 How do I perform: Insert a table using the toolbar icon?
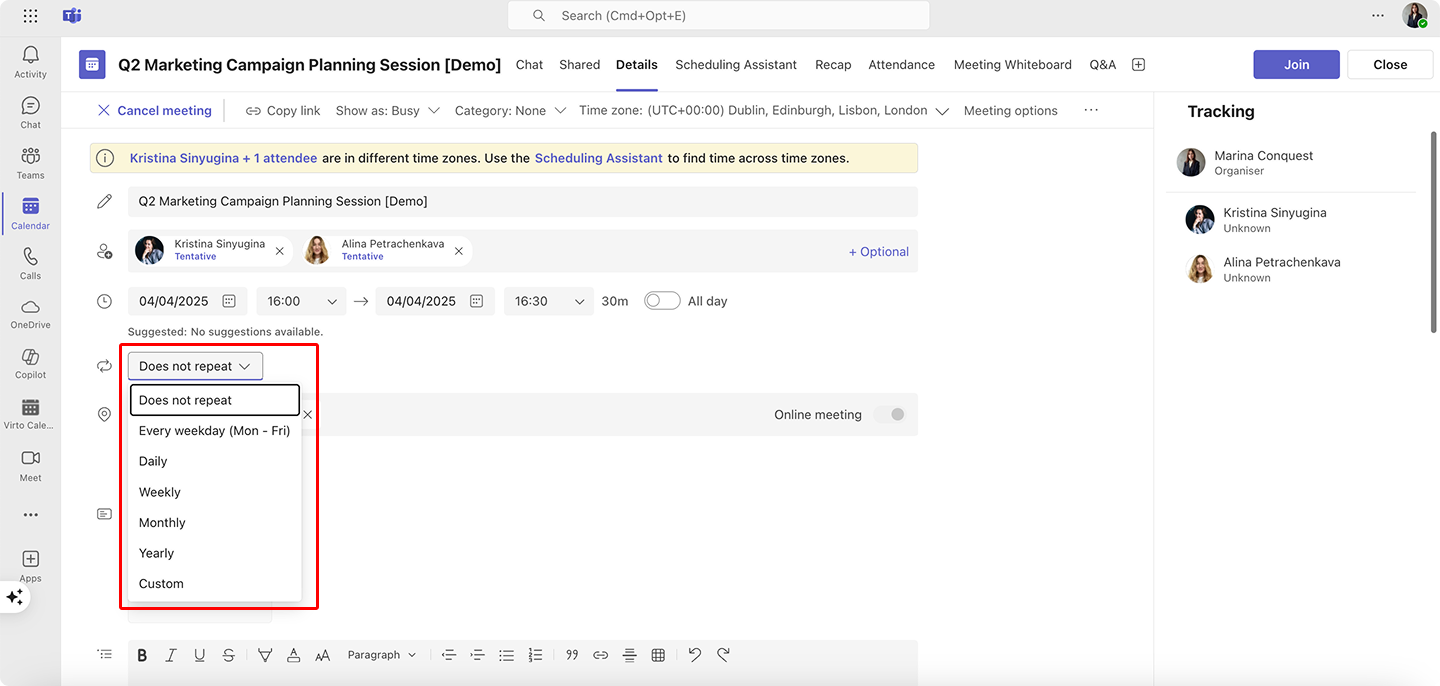coord(658,654)
